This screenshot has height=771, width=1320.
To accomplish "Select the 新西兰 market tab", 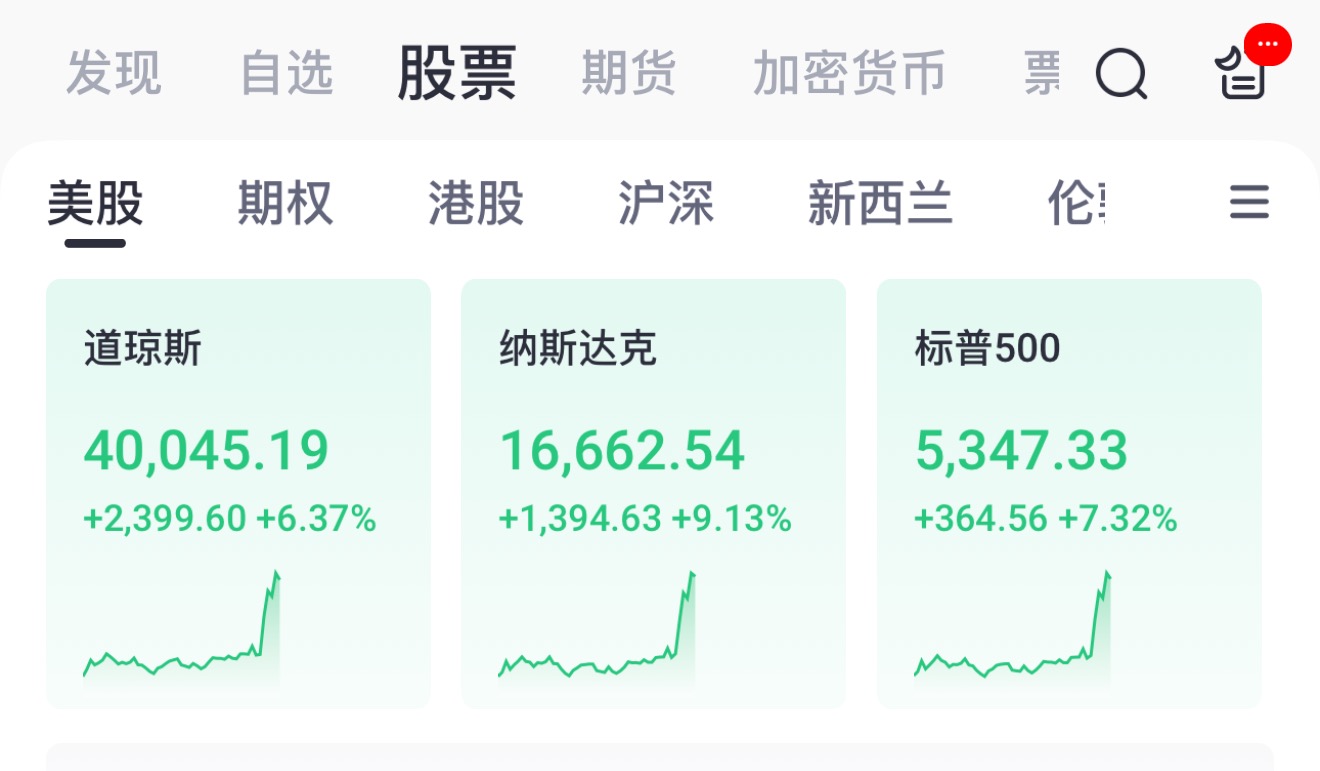I will [x=880, y=204].
